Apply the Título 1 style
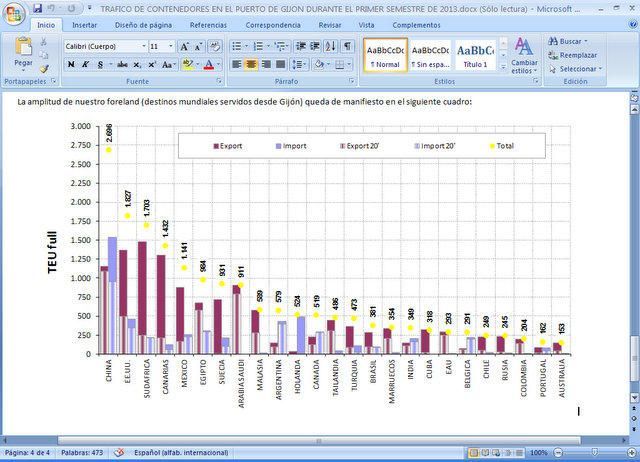The height and width of the screenshot is (462, 640). tap(475, 55)
